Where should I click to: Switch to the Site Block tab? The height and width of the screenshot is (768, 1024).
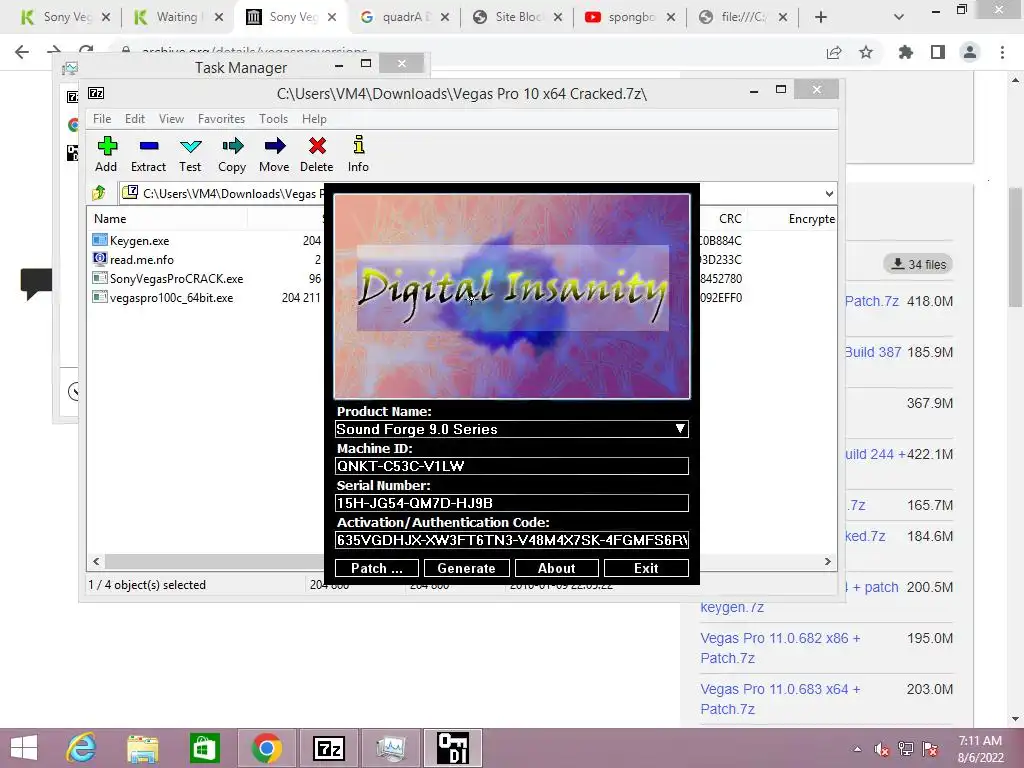coord(517,17)
